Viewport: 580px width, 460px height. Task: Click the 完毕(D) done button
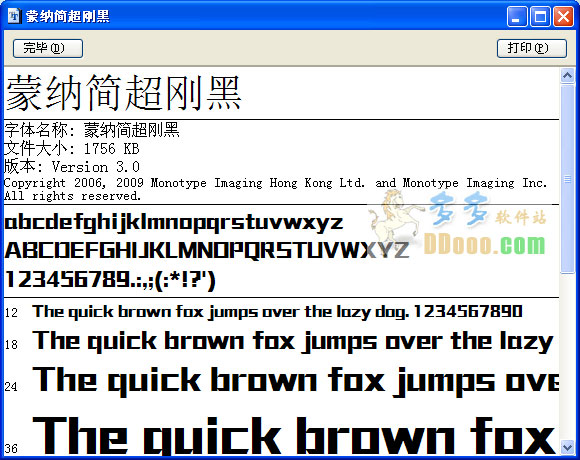pos(48,48)
